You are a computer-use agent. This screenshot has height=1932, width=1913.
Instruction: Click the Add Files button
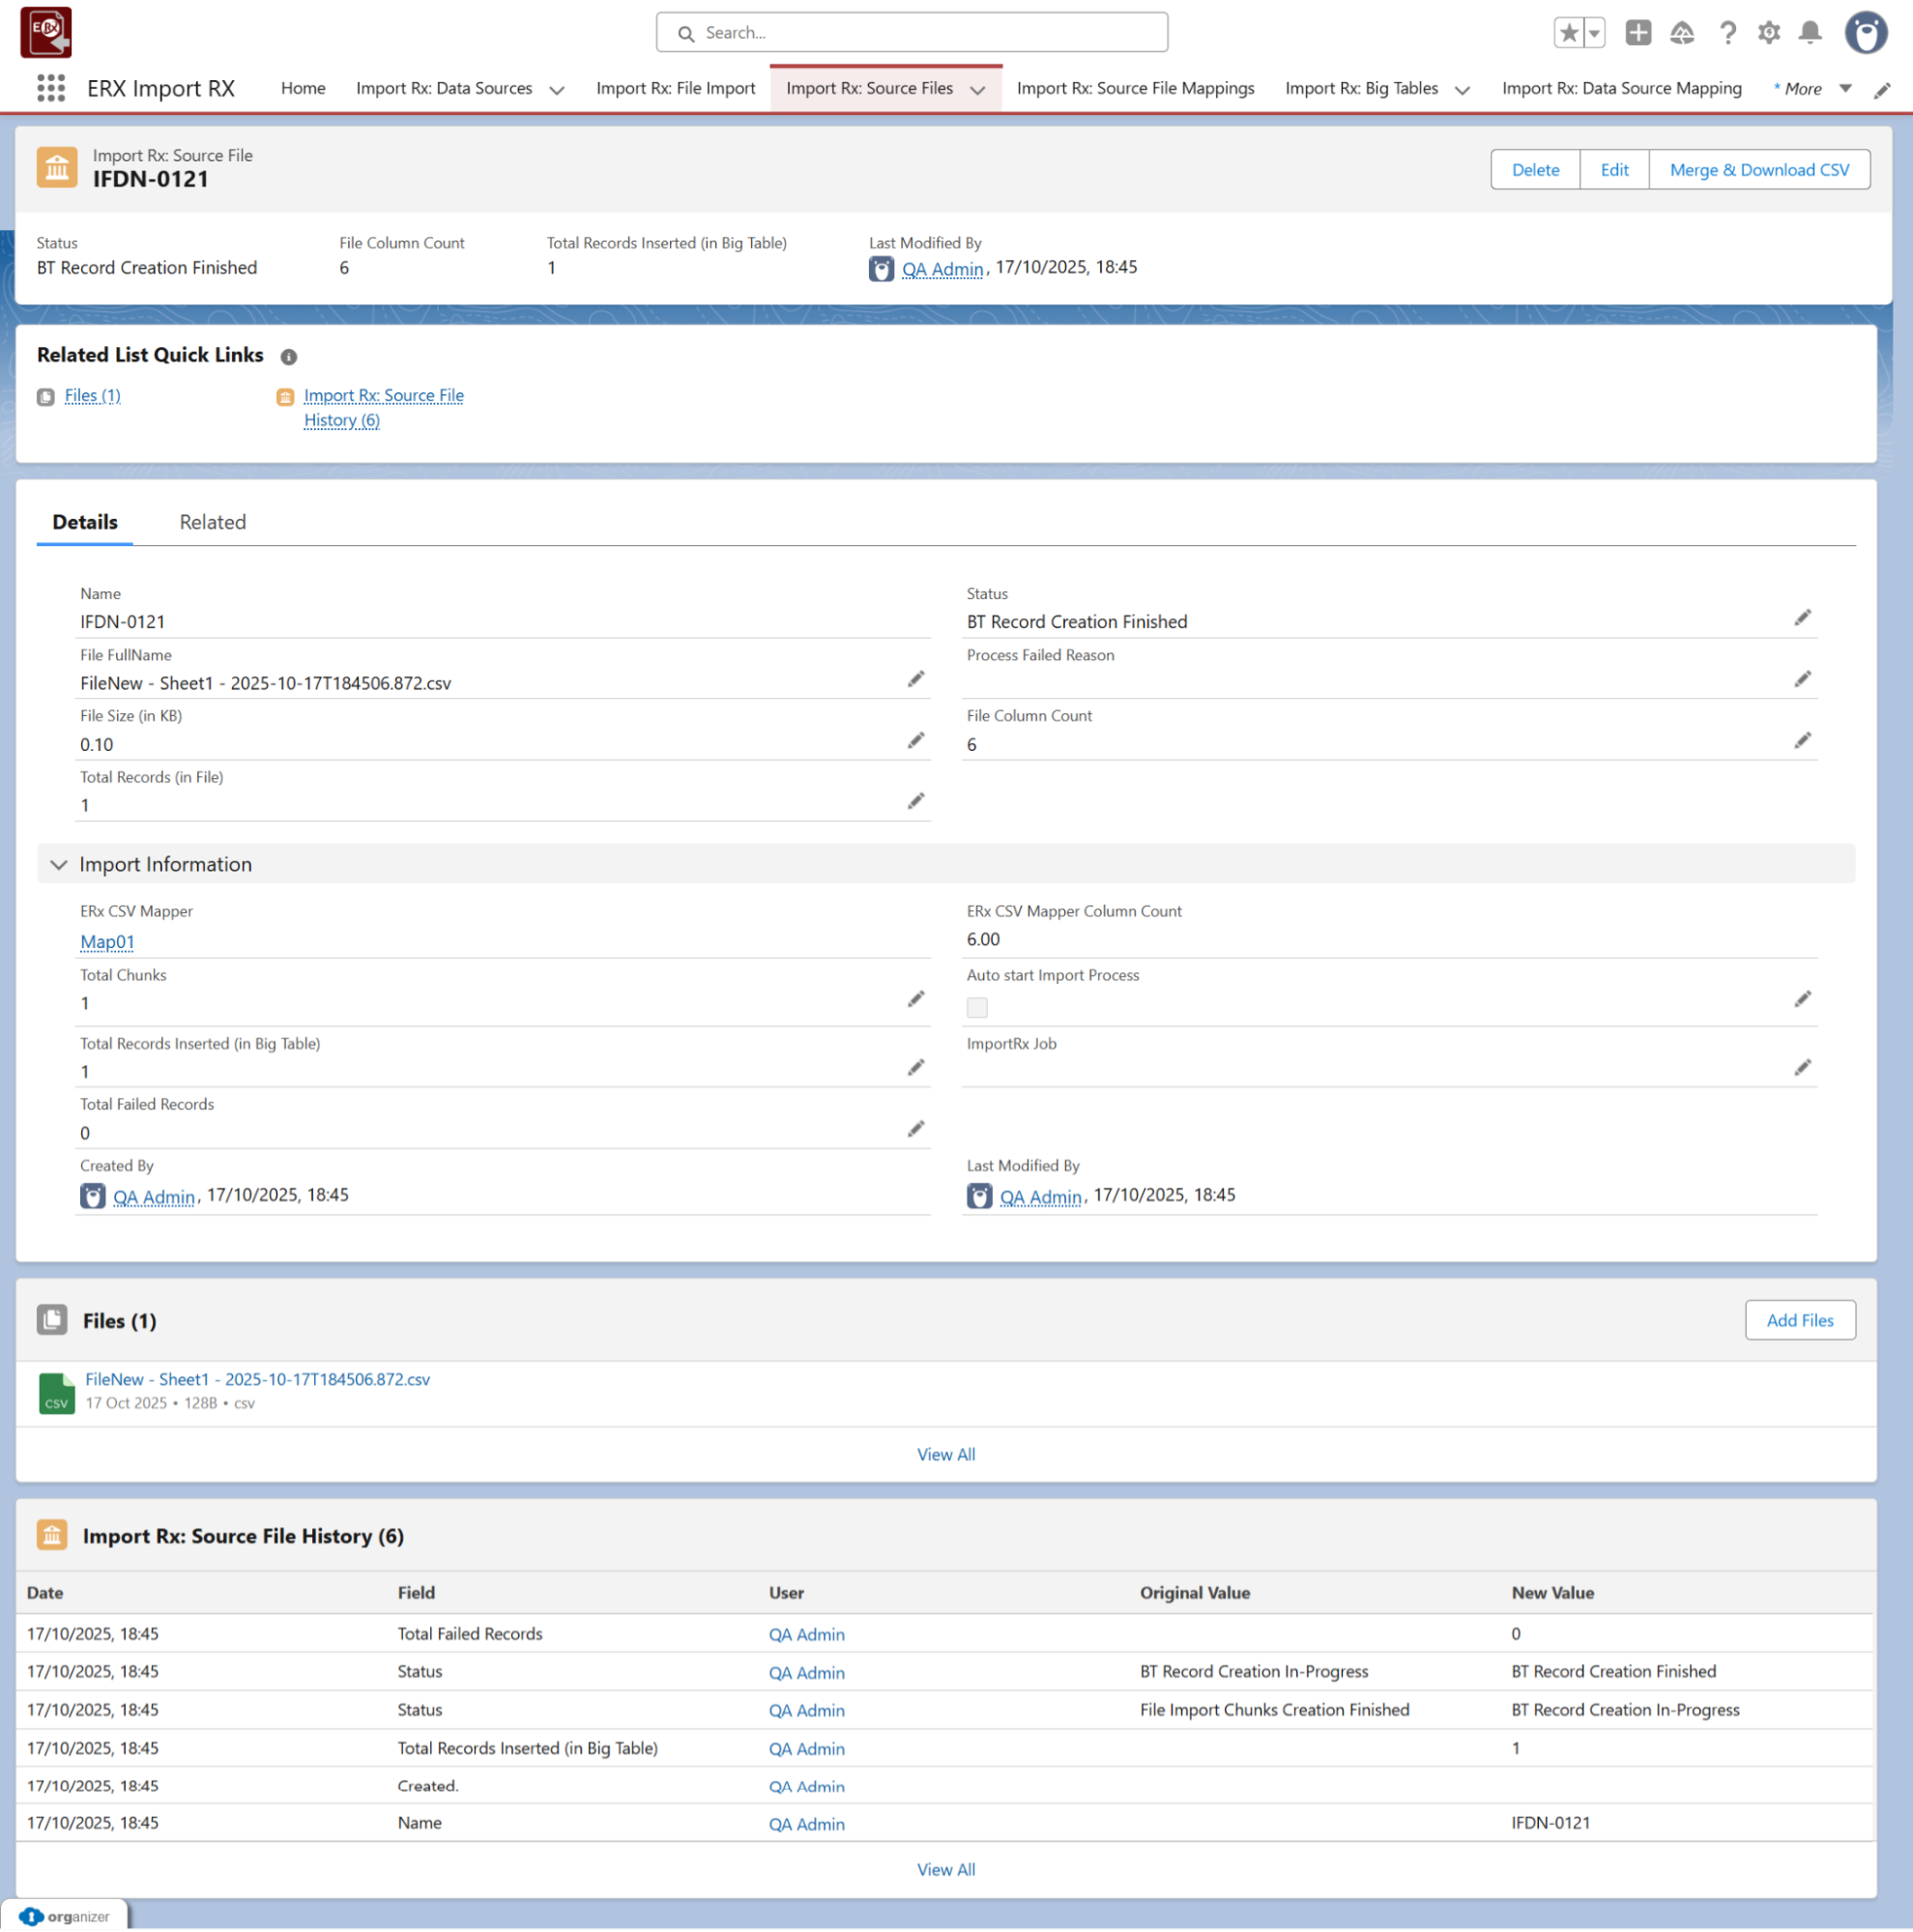(x=1799, y=1320)
